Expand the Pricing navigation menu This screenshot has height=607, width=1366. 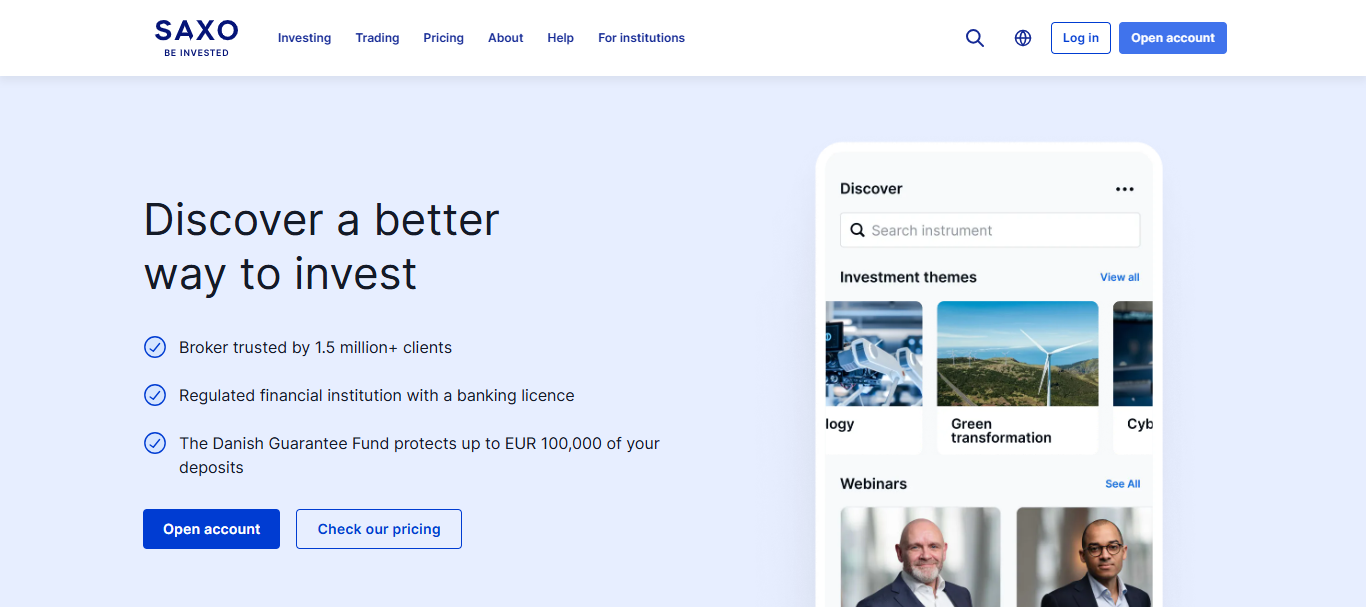[x=443, y=38]
